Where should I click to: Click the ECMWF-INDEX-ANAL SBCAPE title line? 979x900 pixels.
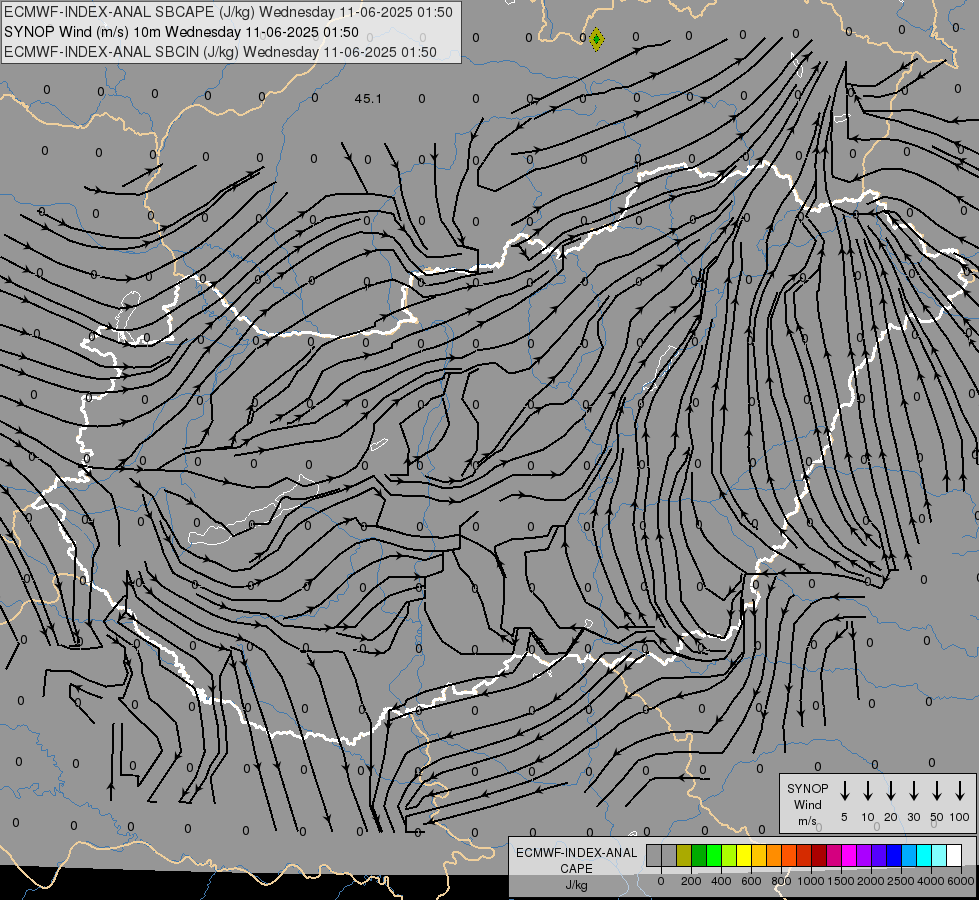(x=229, y=12)
